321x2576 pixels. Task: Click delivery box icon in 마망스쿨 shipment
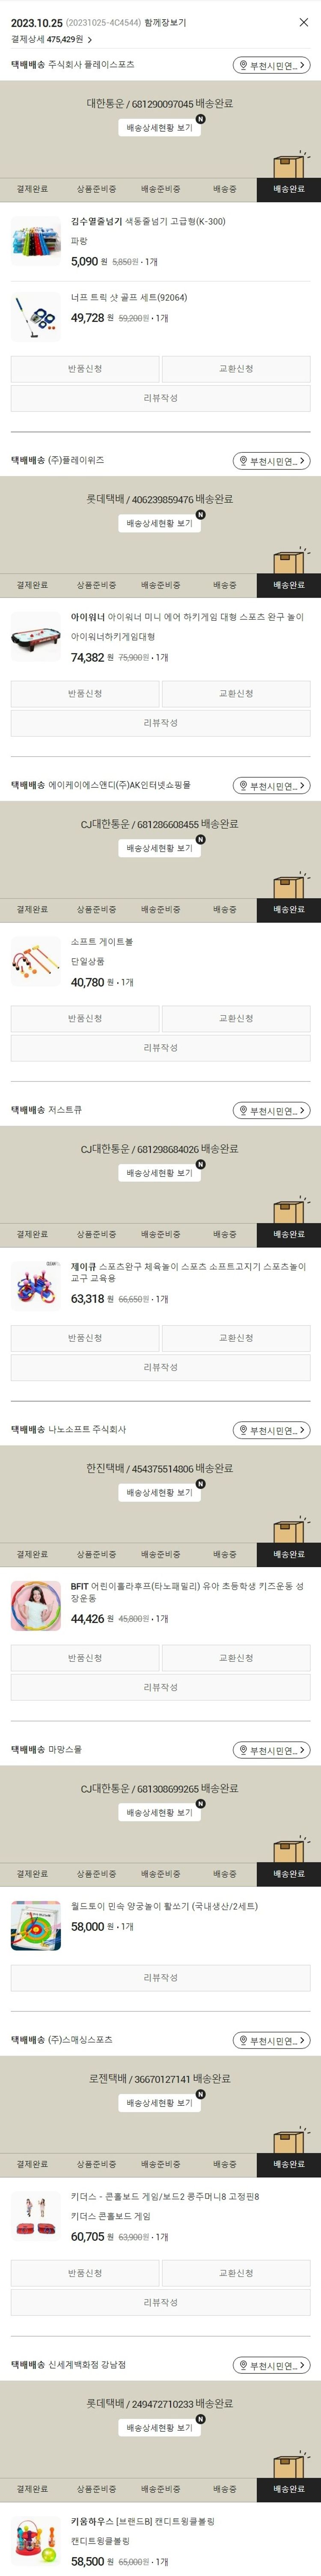pyautogui.click(x=289, y=1845)
